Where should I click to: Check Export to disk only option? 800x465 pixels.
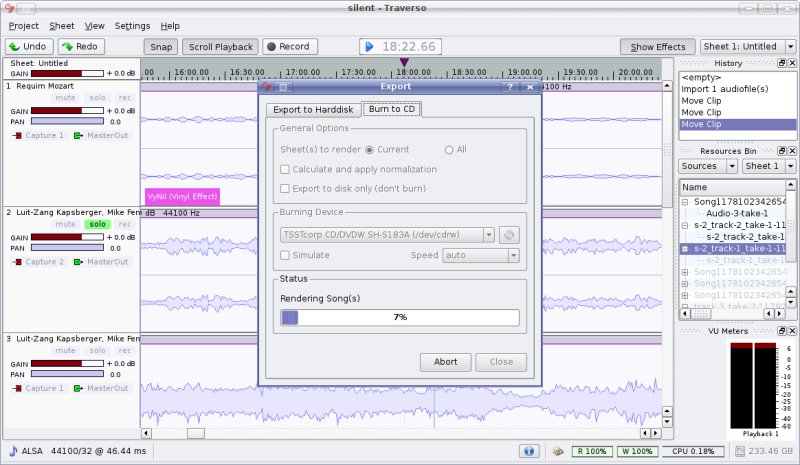[x=285, y=189]
